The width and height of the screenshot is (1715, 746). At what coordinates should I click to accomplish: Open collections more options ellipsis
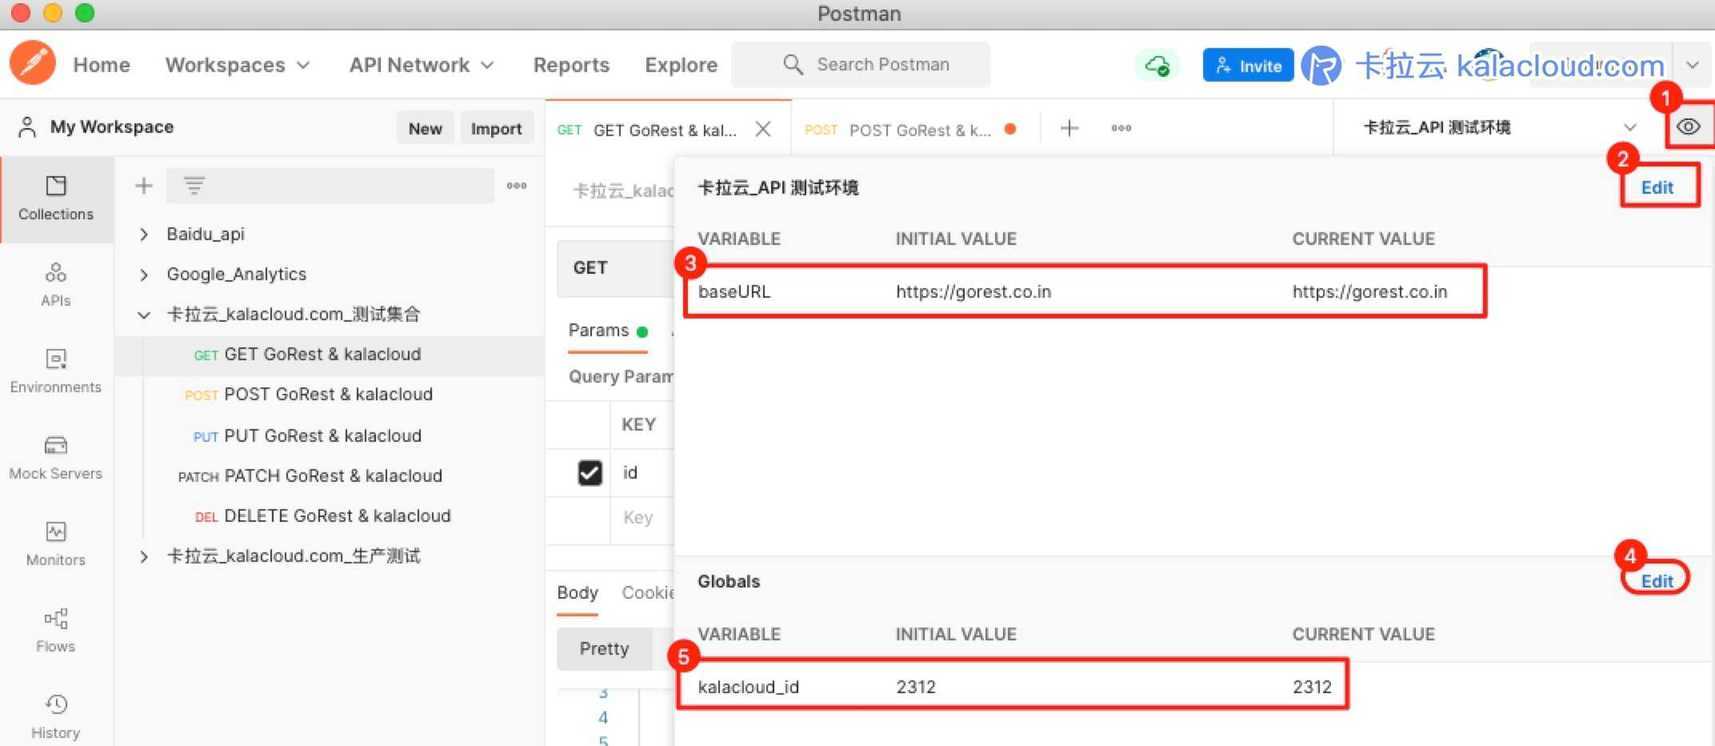click(x=516, y=185)
